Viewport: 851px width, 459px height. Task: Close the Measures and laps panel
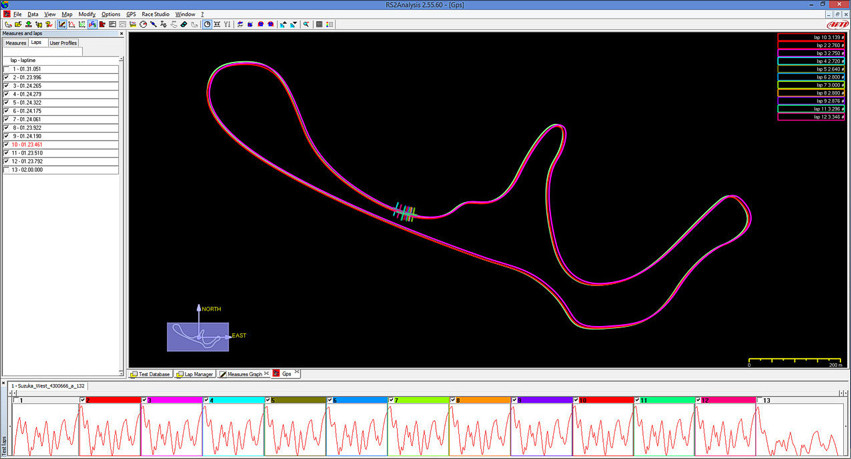click(121, 34)
